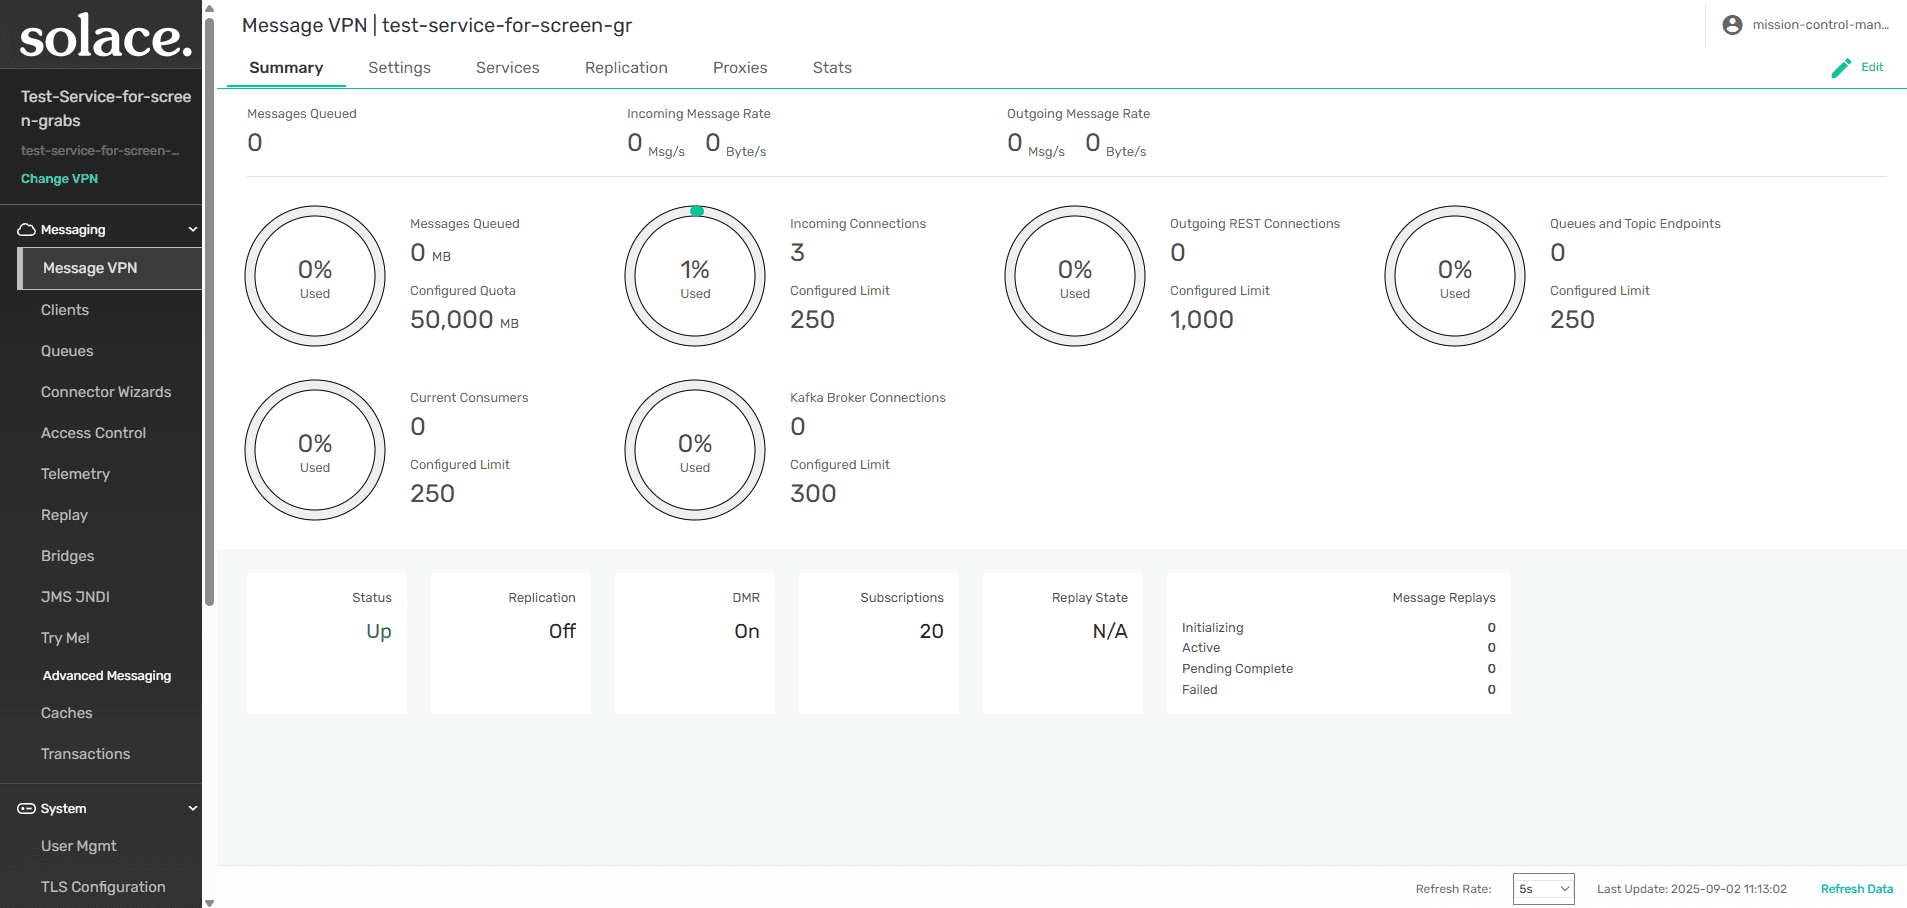Click the pencil Edit icon

(1841, 67)
